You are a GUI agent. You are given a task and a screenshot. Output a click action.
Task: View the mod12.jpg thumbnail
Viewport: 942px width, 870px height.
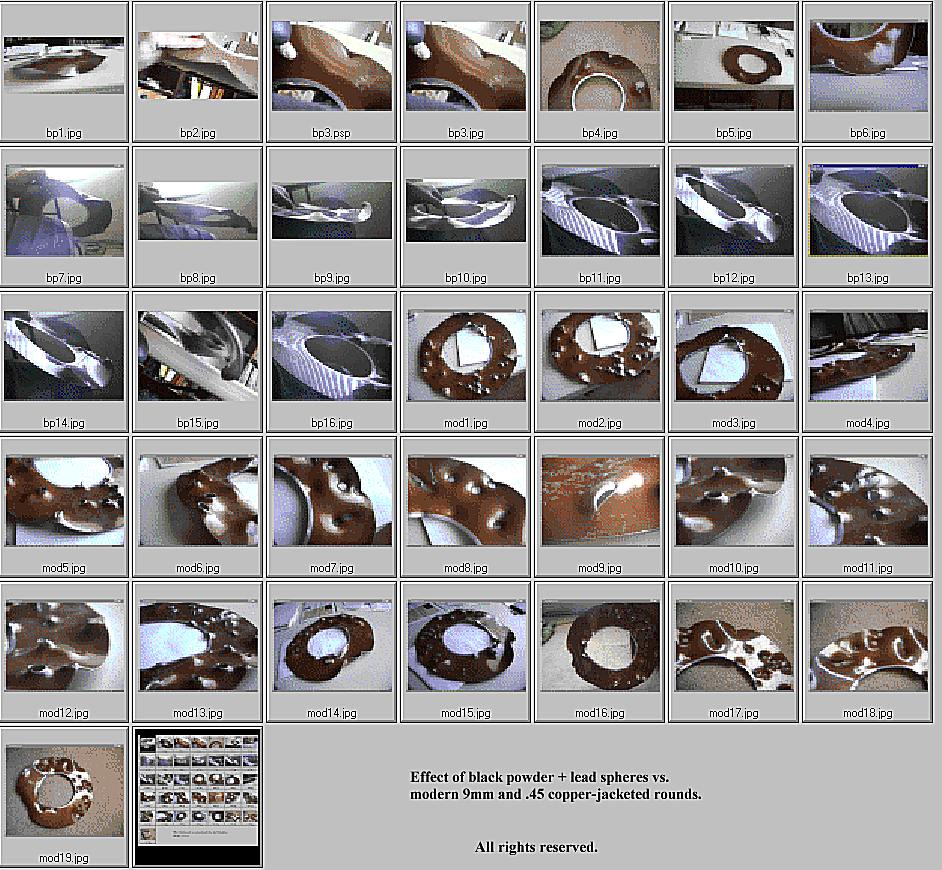click(x=64, y=646)
